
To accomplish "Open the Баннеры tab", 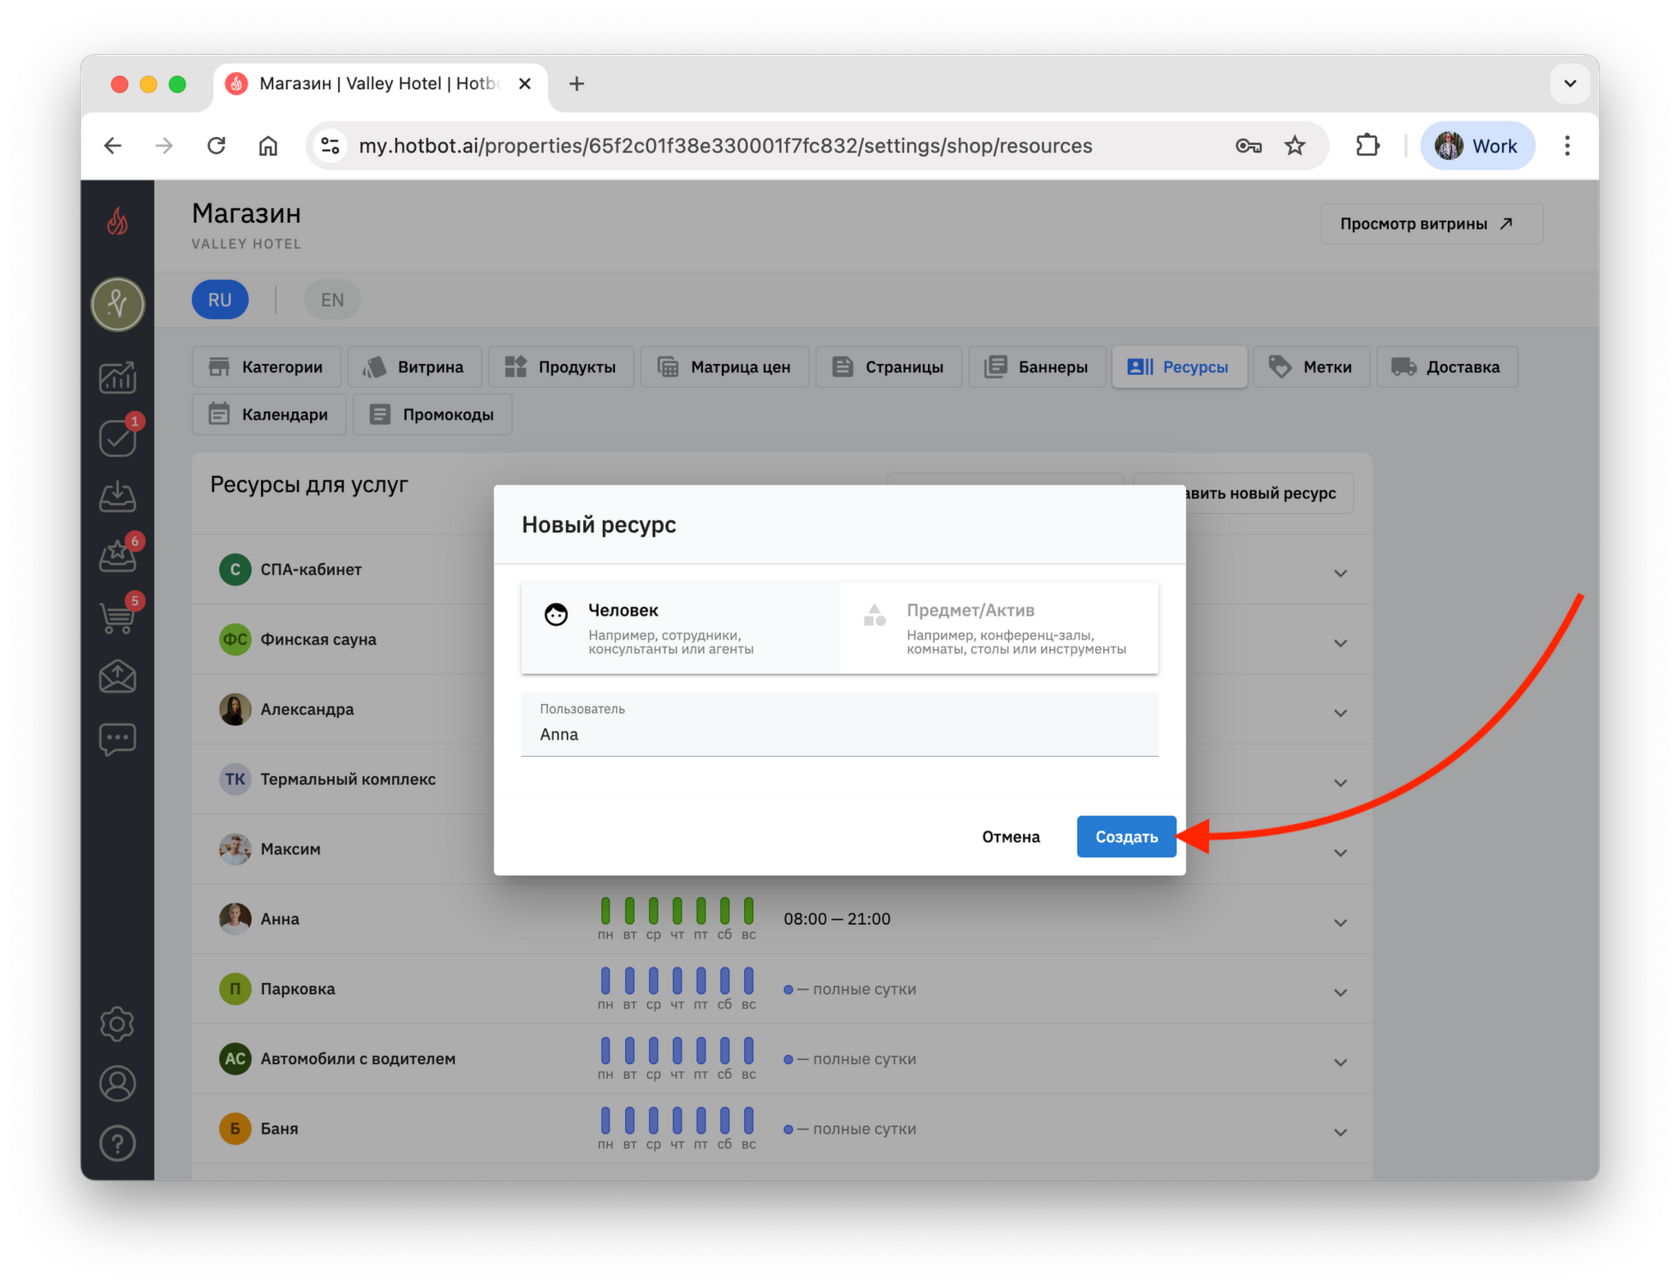I will click(x=1037, y=367).
